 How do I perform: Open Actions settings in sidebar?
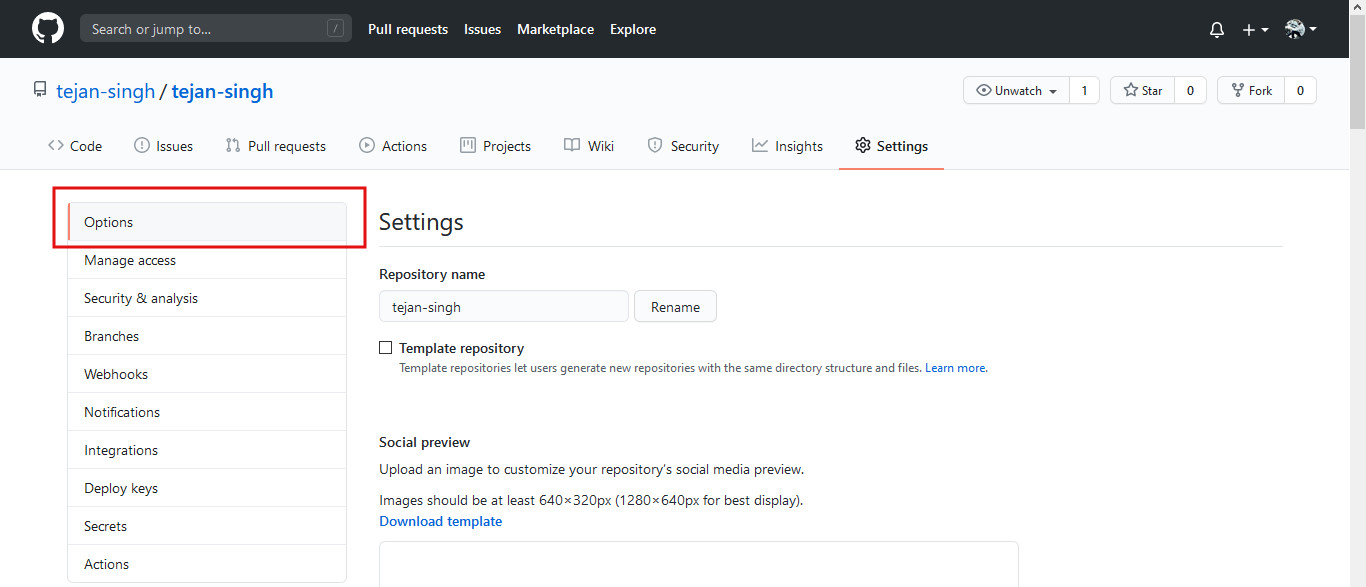pyautogui.click(x=207, y=564)
